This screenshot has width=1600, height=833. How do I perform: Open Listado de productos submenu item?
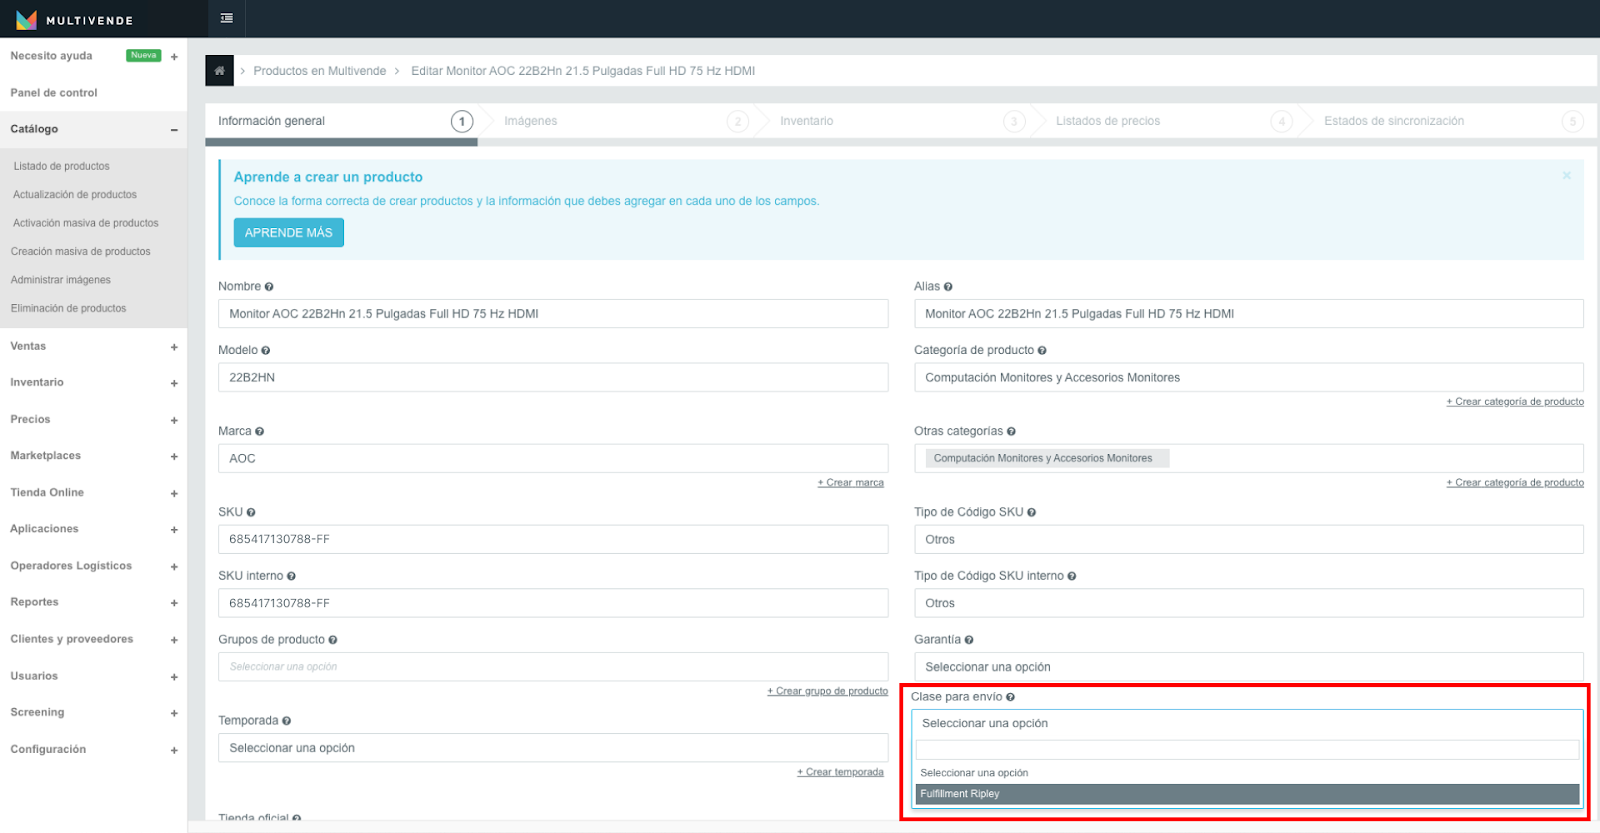(x=61, y=166)
